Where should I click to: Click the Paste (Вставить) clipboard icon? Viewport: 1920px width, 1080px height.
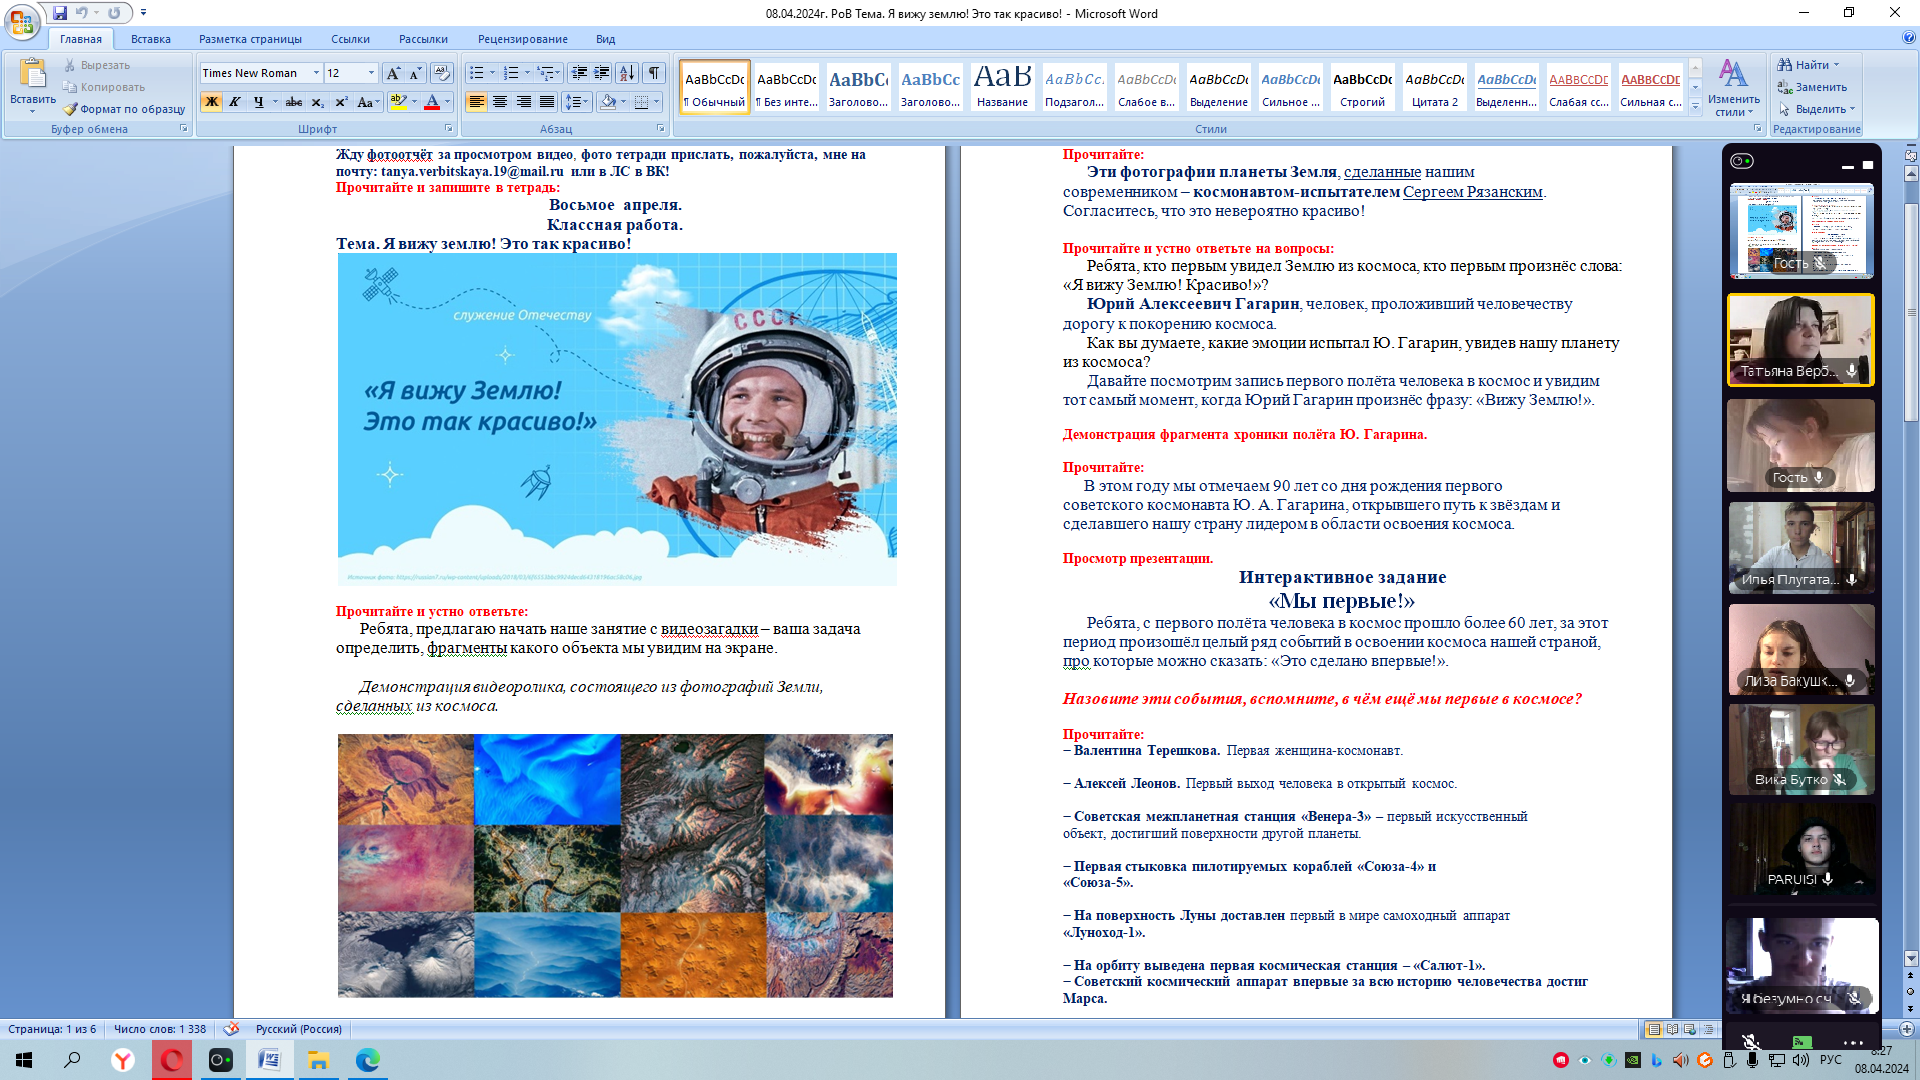[32, 74]
